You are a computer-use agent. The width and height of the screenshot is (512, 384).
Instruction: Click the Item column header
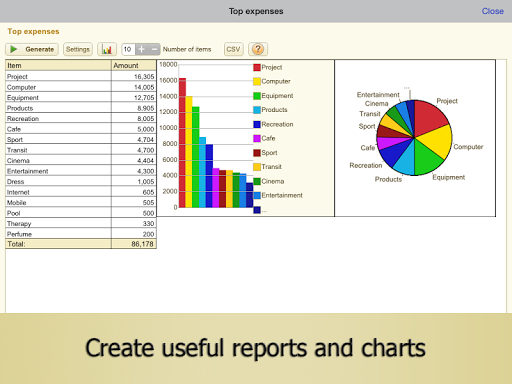click(58, 65)
